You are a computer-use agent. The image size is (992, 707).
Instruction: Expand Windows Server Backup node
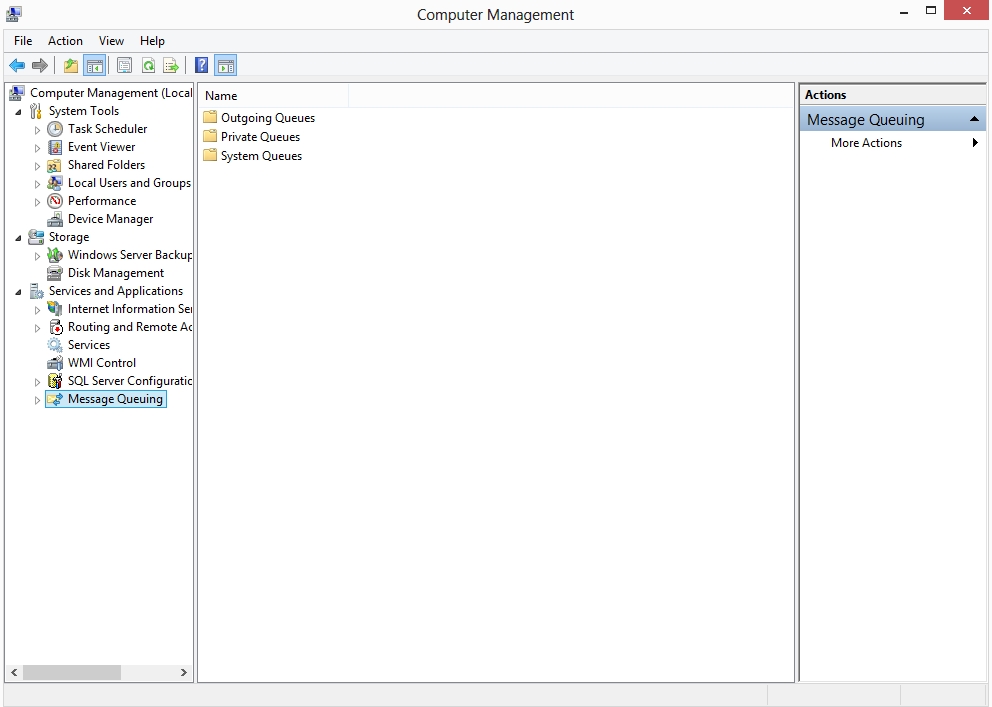[x=37, y=256]
